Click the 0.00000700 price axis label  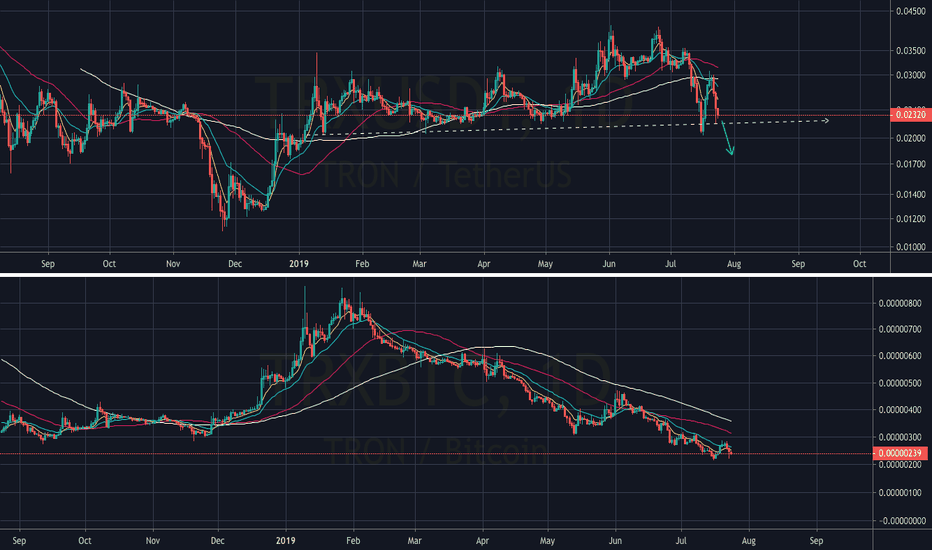pos(900,329)
